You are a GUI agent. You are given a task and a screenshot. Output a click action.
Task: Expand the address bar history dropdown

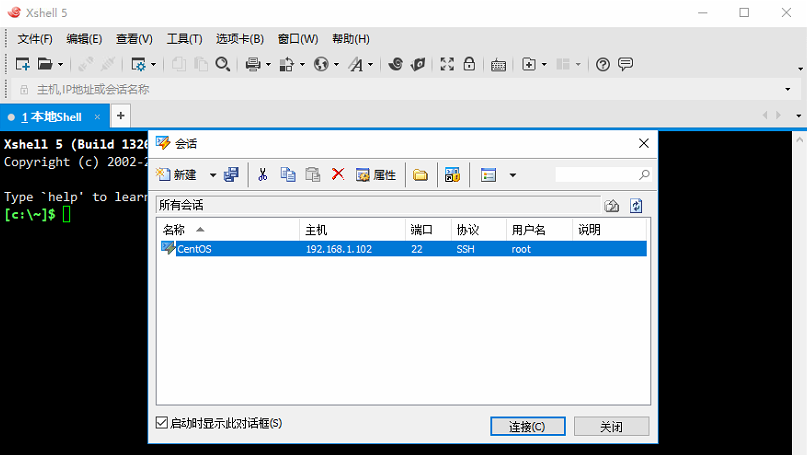point(787,90)
